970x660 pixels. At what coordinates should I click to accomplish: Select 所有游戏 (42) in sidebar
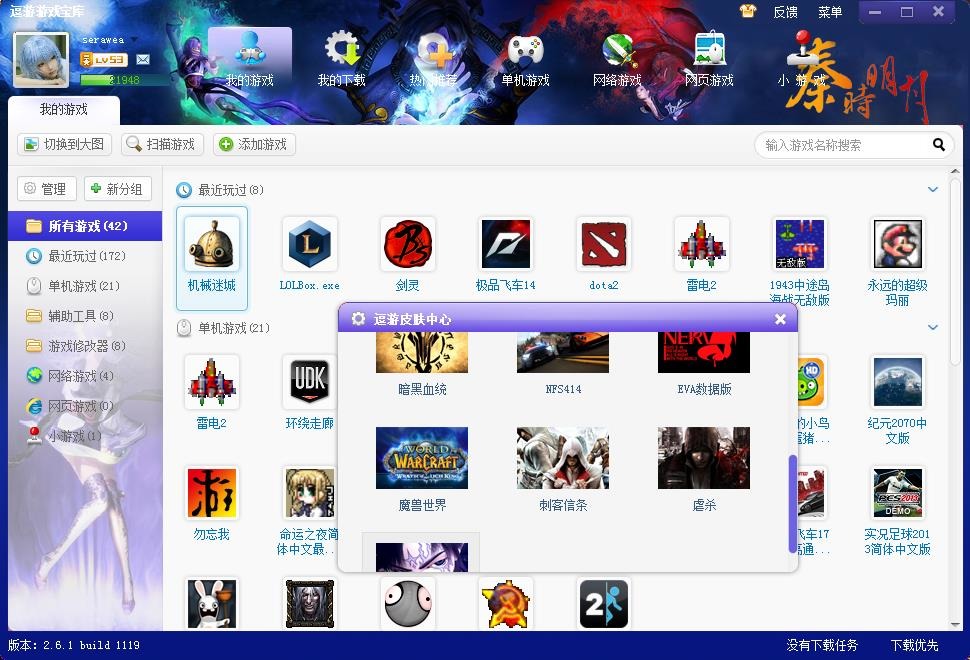85,226
